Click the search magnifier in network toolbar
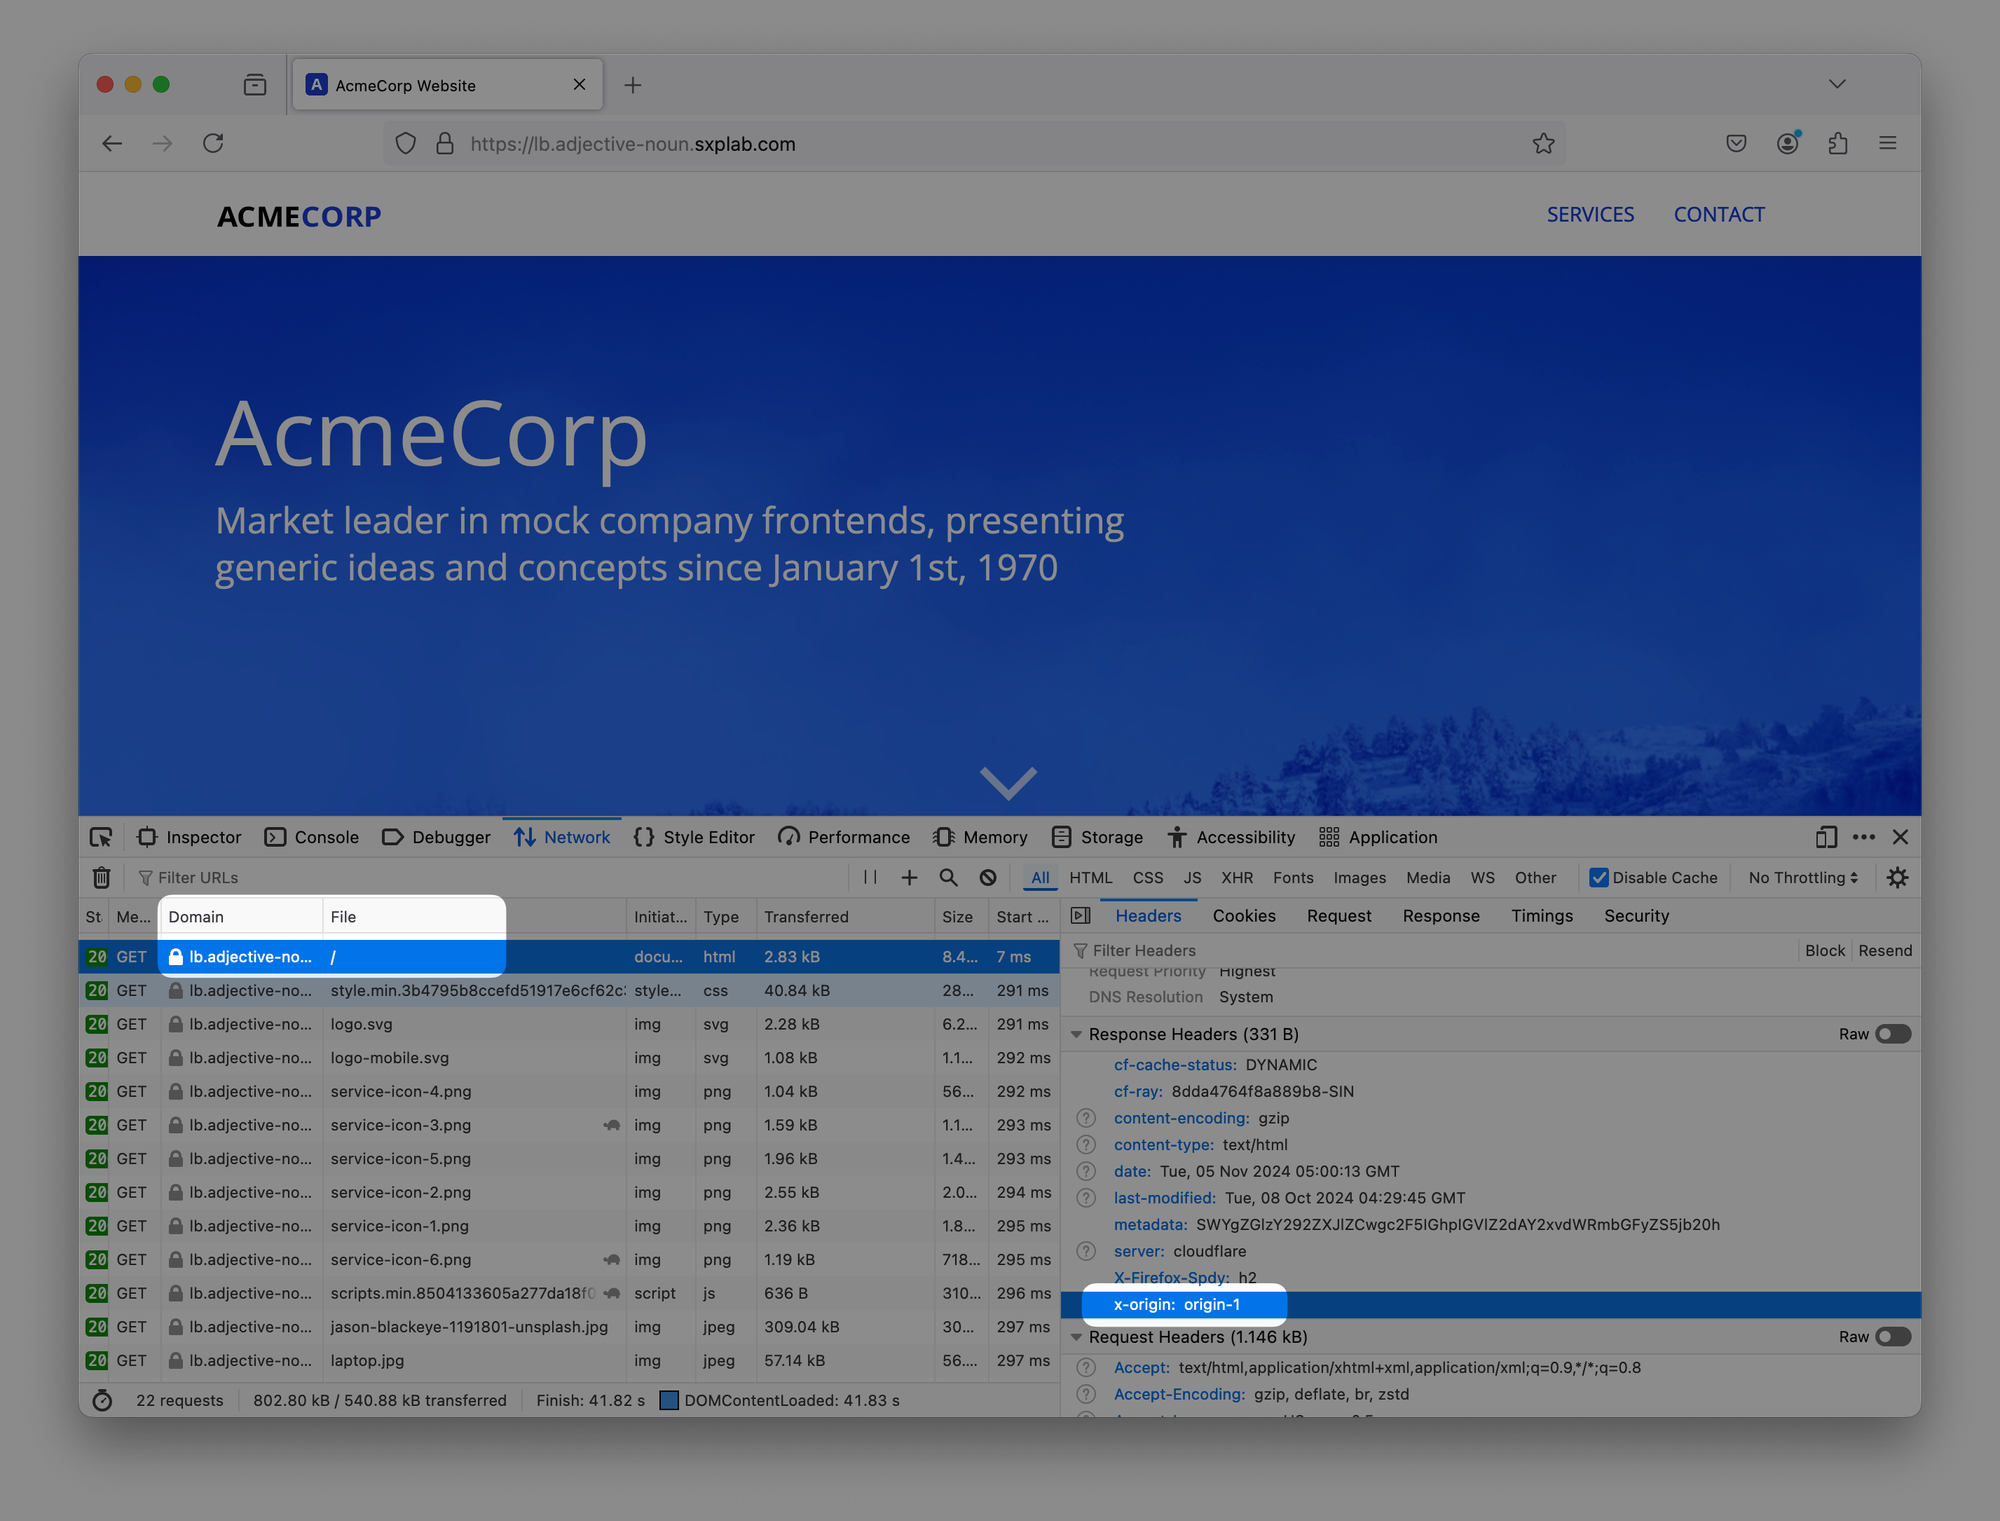 point(948,877)
